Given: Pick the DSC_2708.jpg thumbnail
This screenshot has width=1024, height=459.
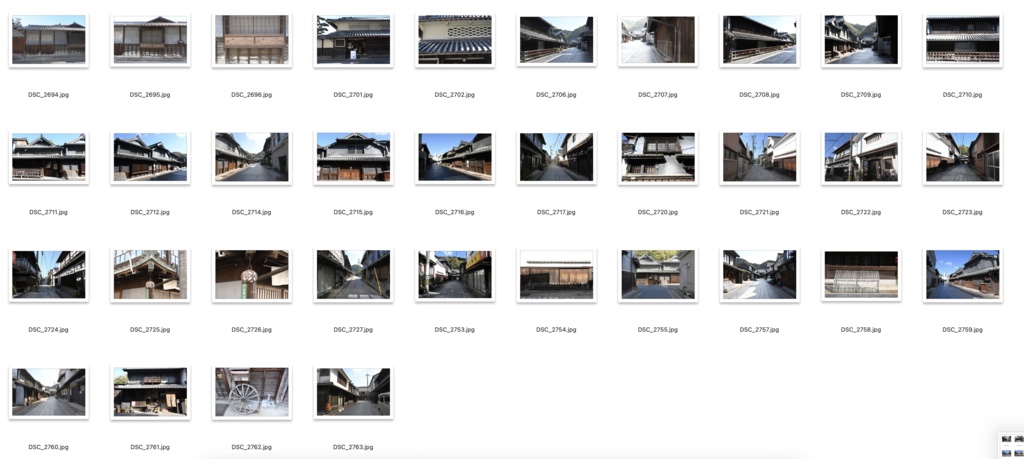Looking at the screenshot, I should point(760,39).
